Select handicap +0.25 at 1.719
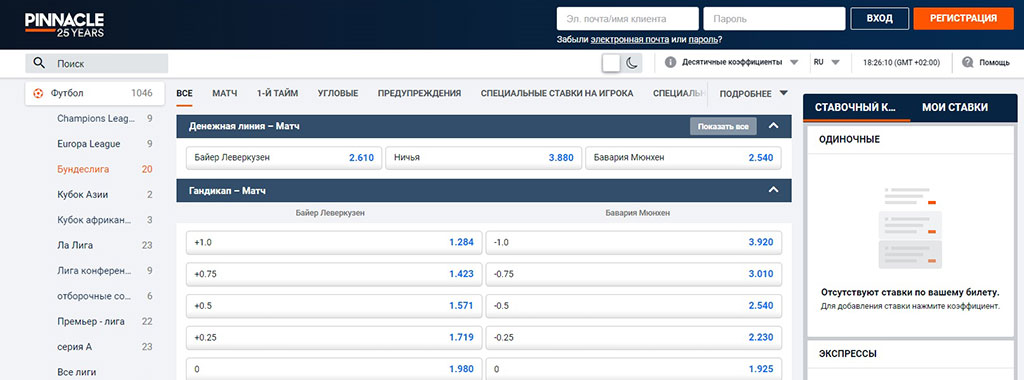Image resolution: width=1024 pixels, height=380 pixels. (x=334, y=338)
